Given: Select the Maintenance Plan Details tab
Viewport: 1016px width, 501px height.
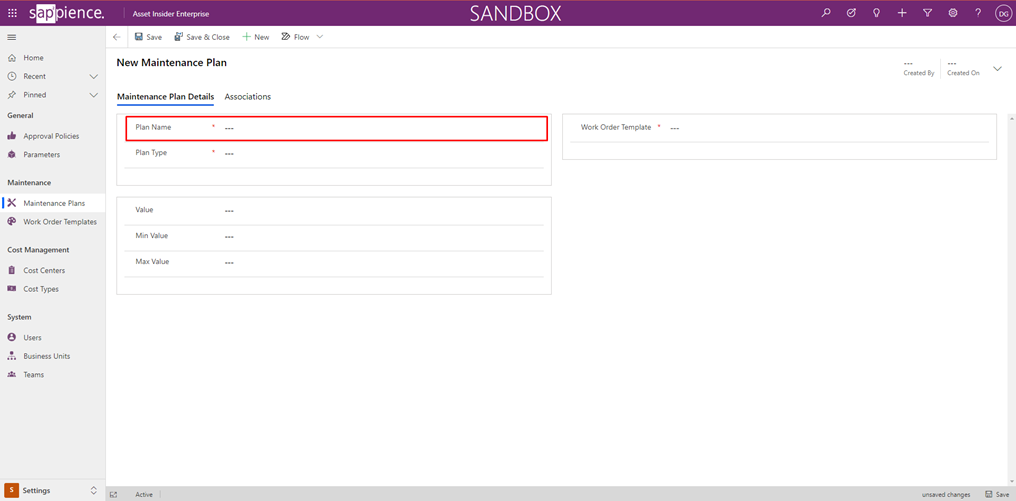Looking at the screenshot, I should (165, 97).
